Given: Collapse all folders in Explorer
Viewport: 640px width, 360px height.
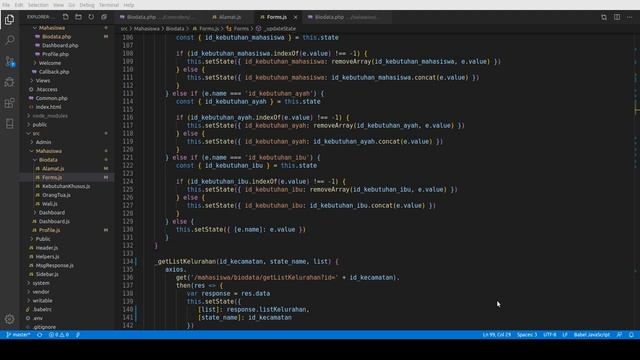Looking at the screenshot, I should (x=104, y=17).
